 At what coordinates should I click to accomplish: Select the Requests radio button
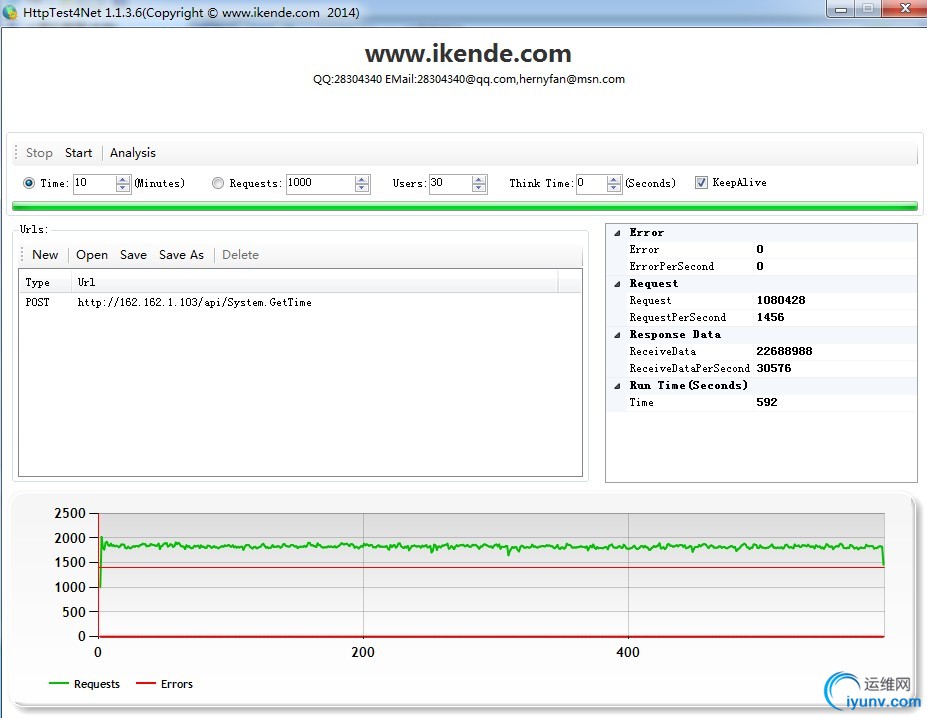tap(218, 183)
